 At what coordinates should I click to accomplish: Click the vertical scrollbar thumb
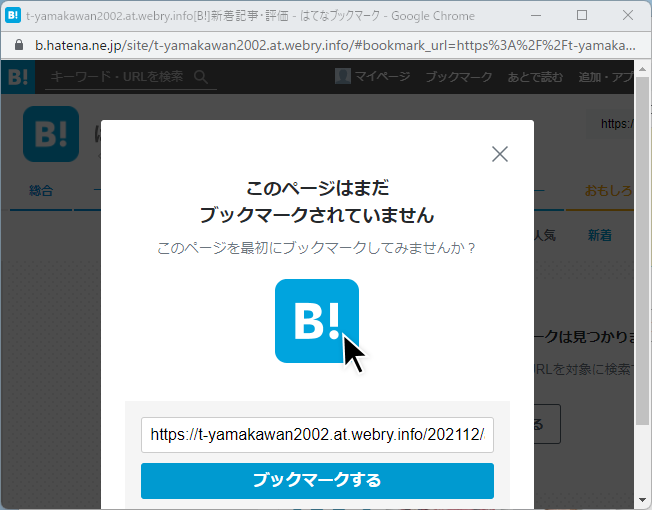click(642, 251)
